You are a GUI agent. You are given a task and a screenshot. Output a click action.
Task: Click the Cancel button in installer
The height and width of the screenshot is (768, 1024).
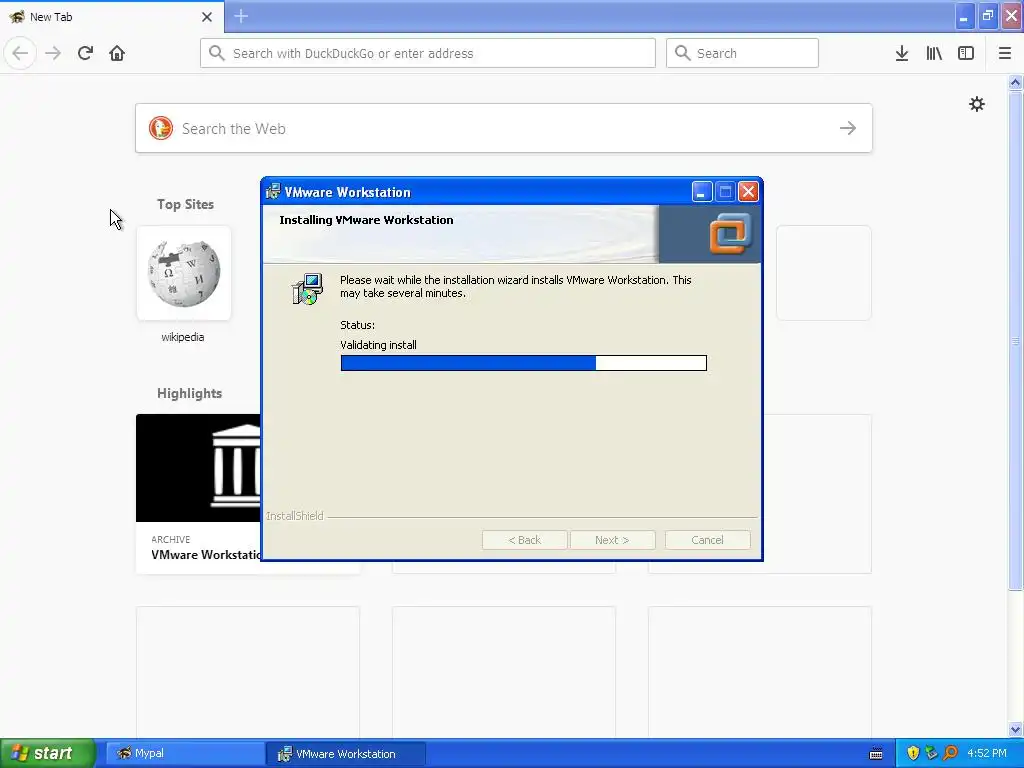point(707,540)
